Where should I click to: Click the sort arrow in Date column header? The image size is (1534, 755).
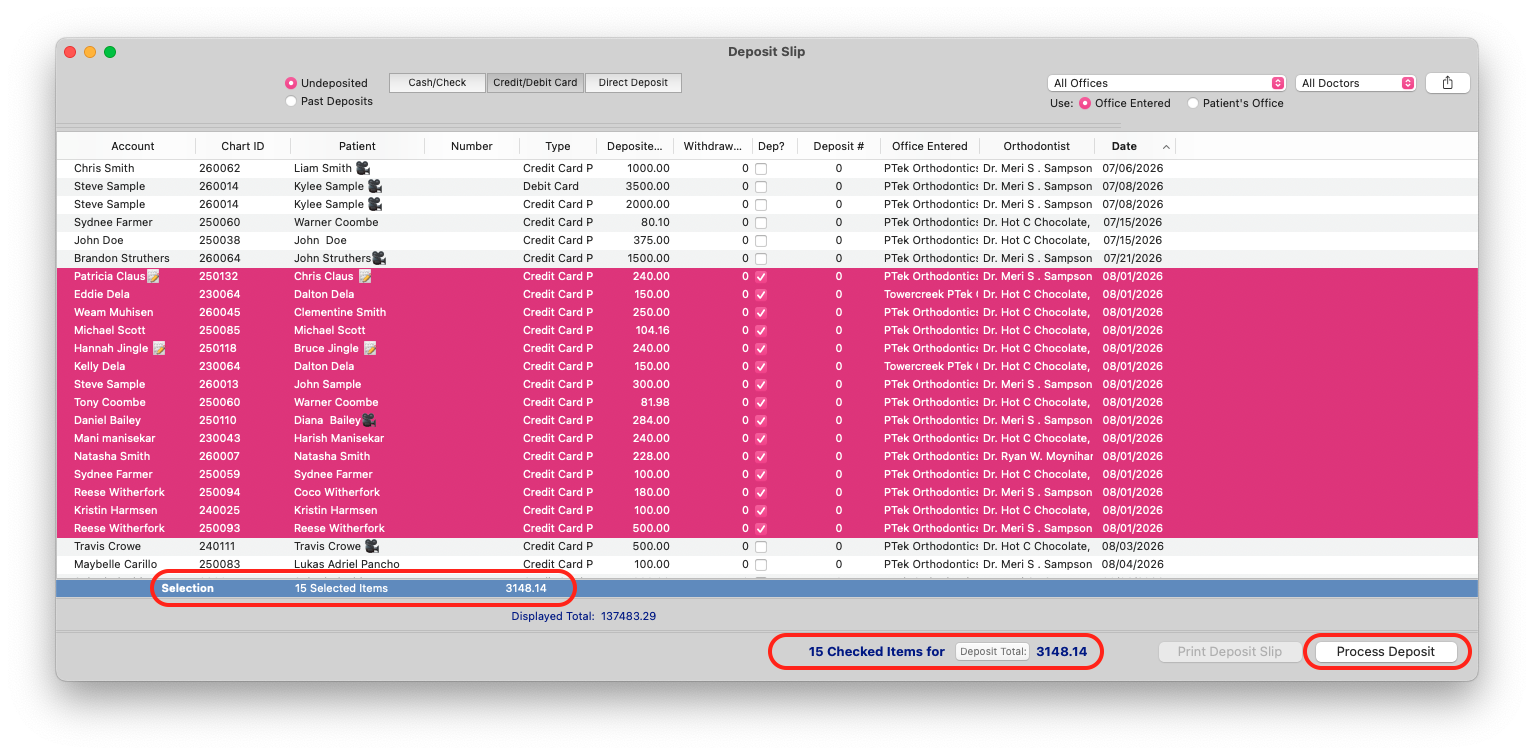pyautogui.click(x=1166, y=147)
